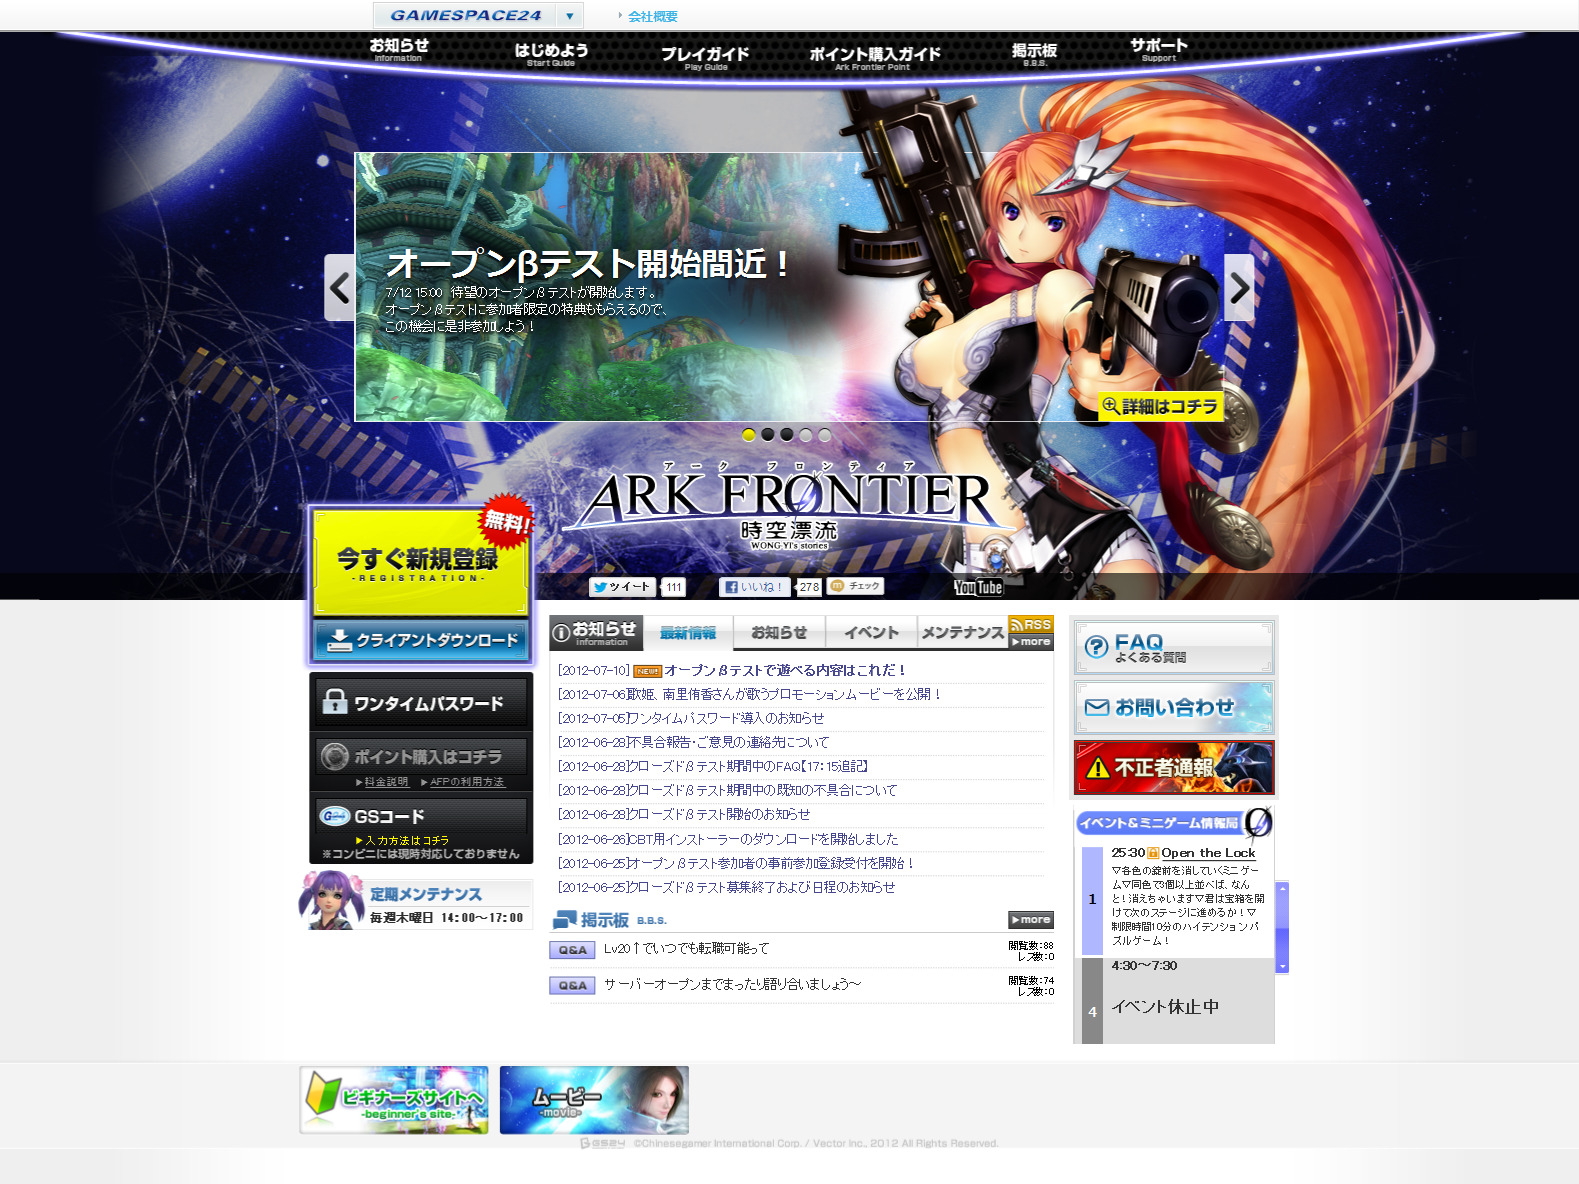Switch to the イベント tab
The height and width of the screenshot is (1184, 1579).
871,632
